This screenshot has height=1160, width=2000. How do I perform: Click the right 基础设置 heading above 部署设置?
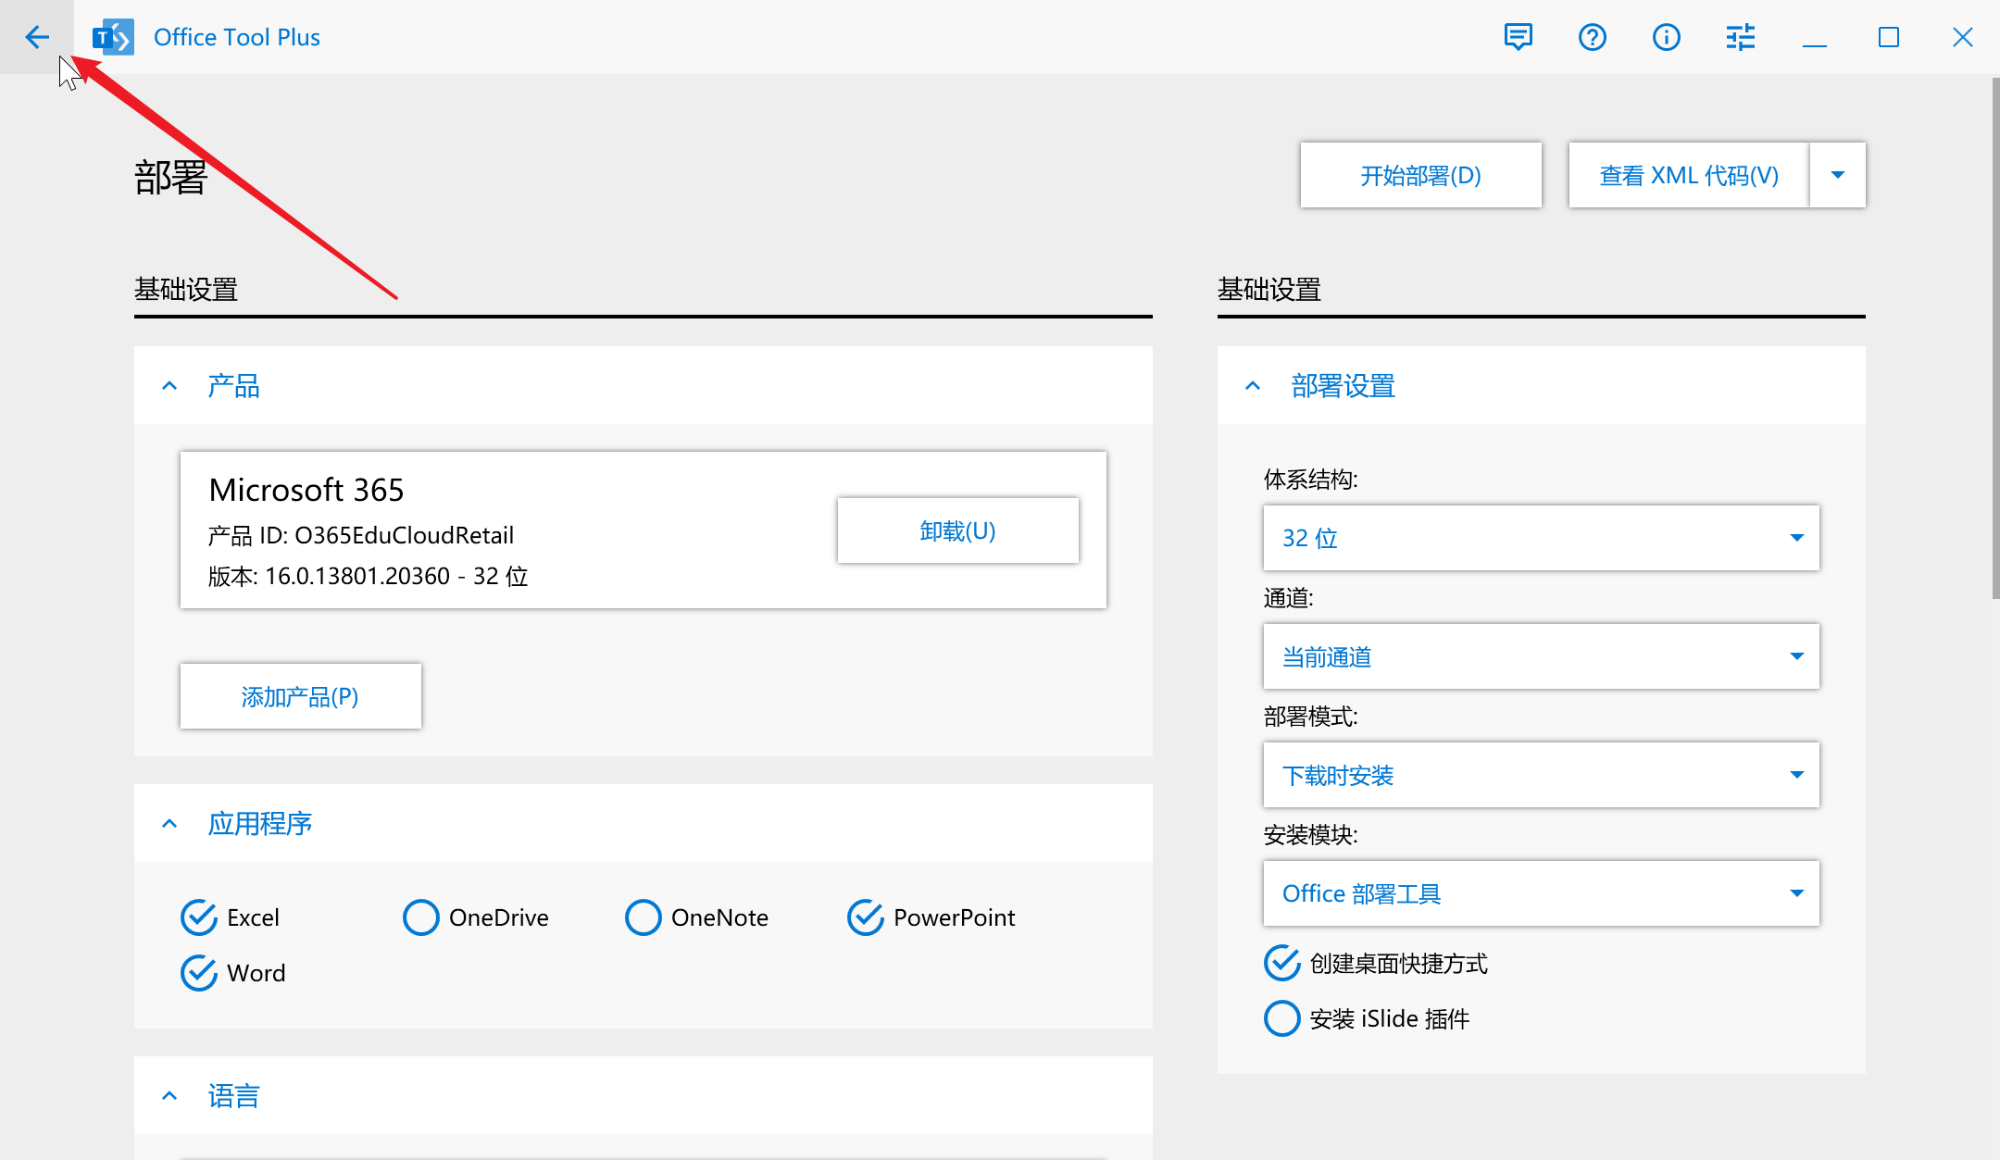(x=1269, y=290)
